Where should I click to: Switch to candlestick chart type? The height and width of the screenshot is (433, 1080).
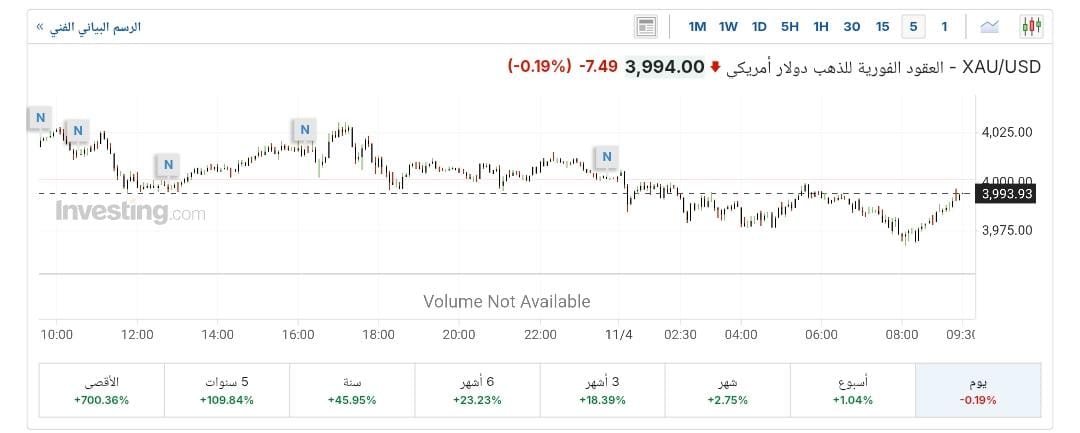(1032, 27)
